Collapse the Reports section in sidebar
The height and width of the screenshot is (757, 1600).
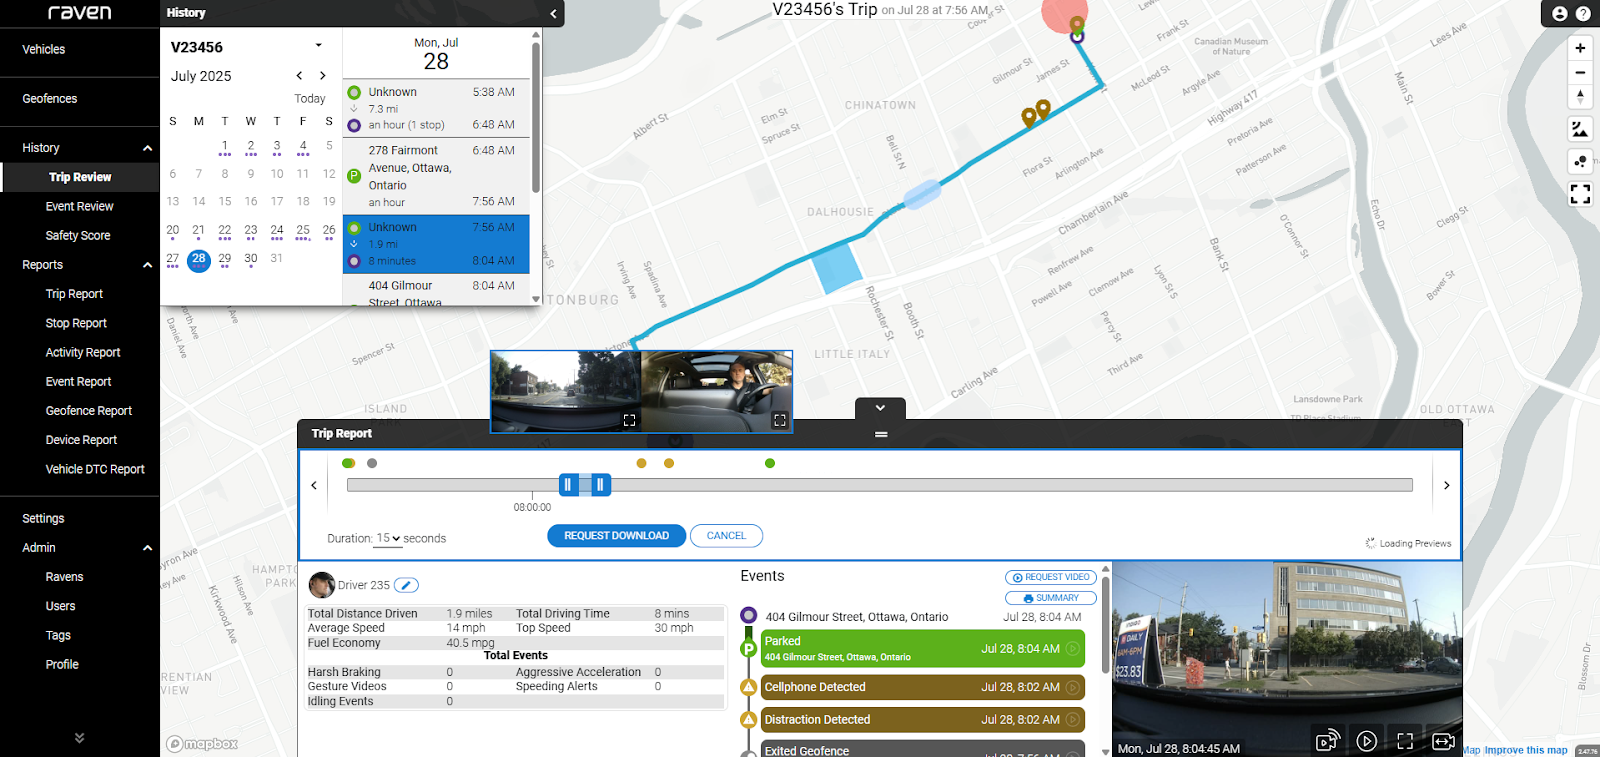pyautogui.click(x=147, y=265)
